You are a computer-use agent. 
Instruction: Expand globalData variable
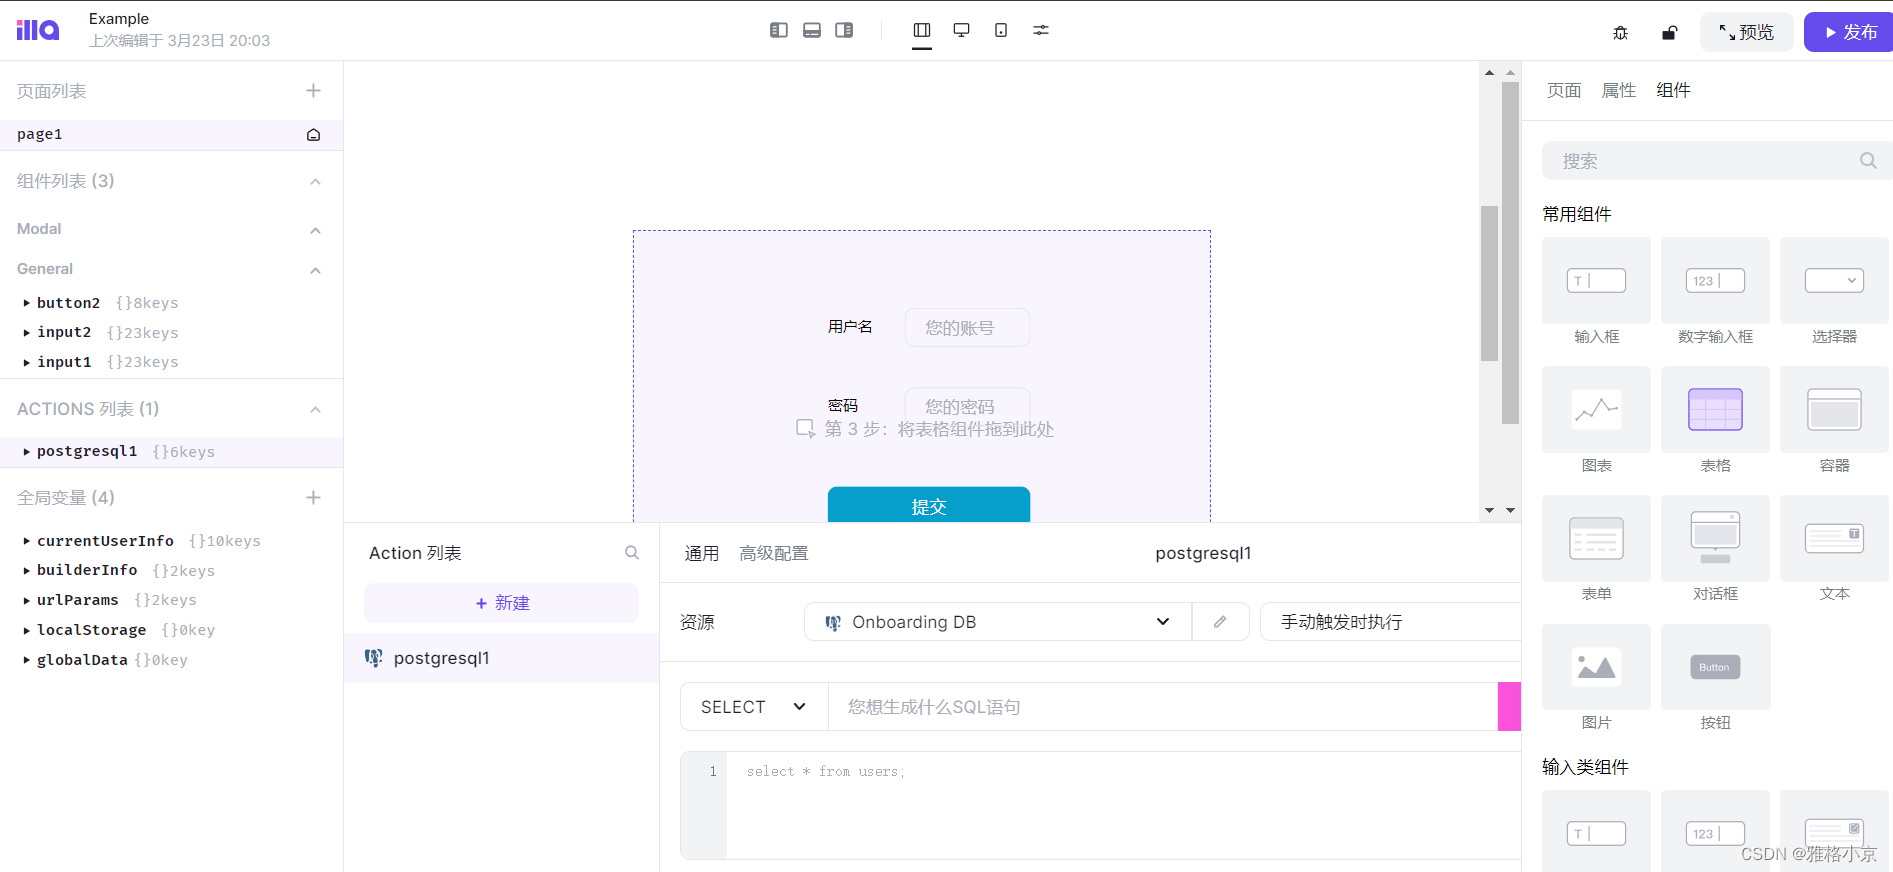(x=27, y=660)
